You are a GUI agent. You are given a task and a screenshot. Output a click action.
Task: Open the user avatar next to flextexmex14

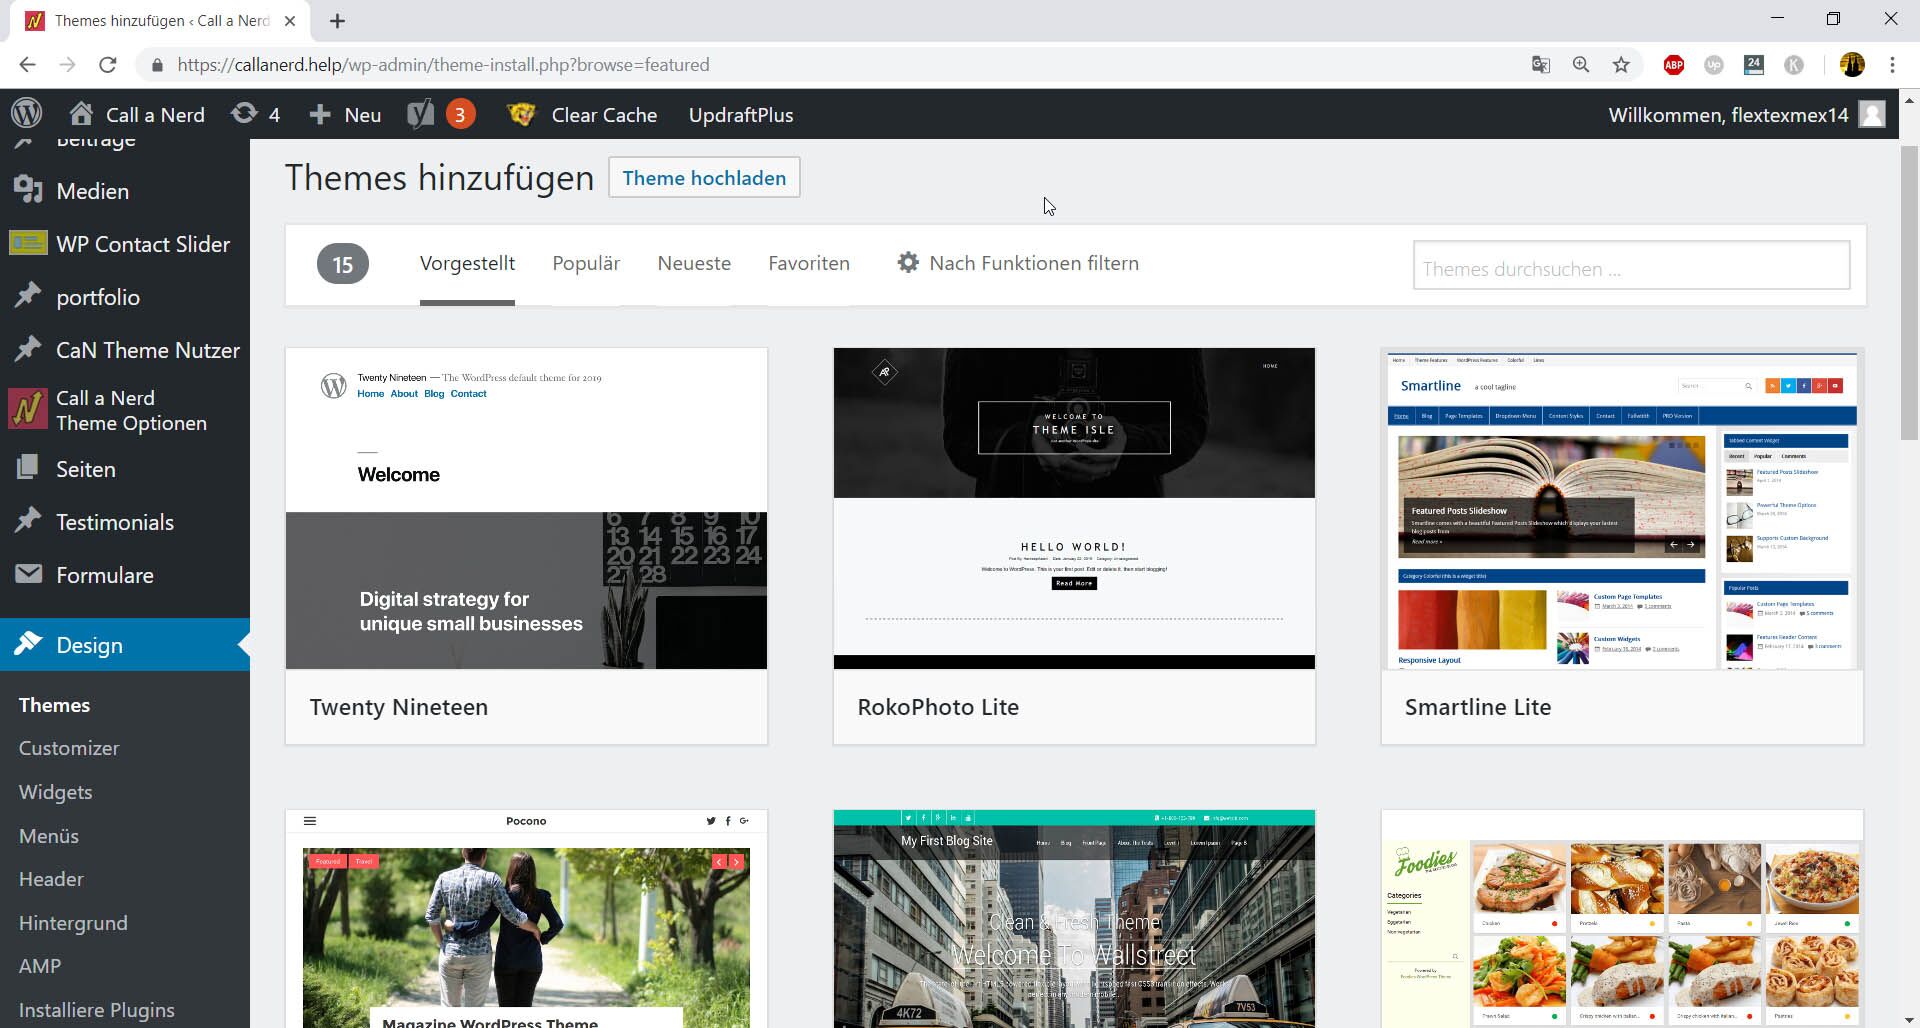coord(1872,114)
